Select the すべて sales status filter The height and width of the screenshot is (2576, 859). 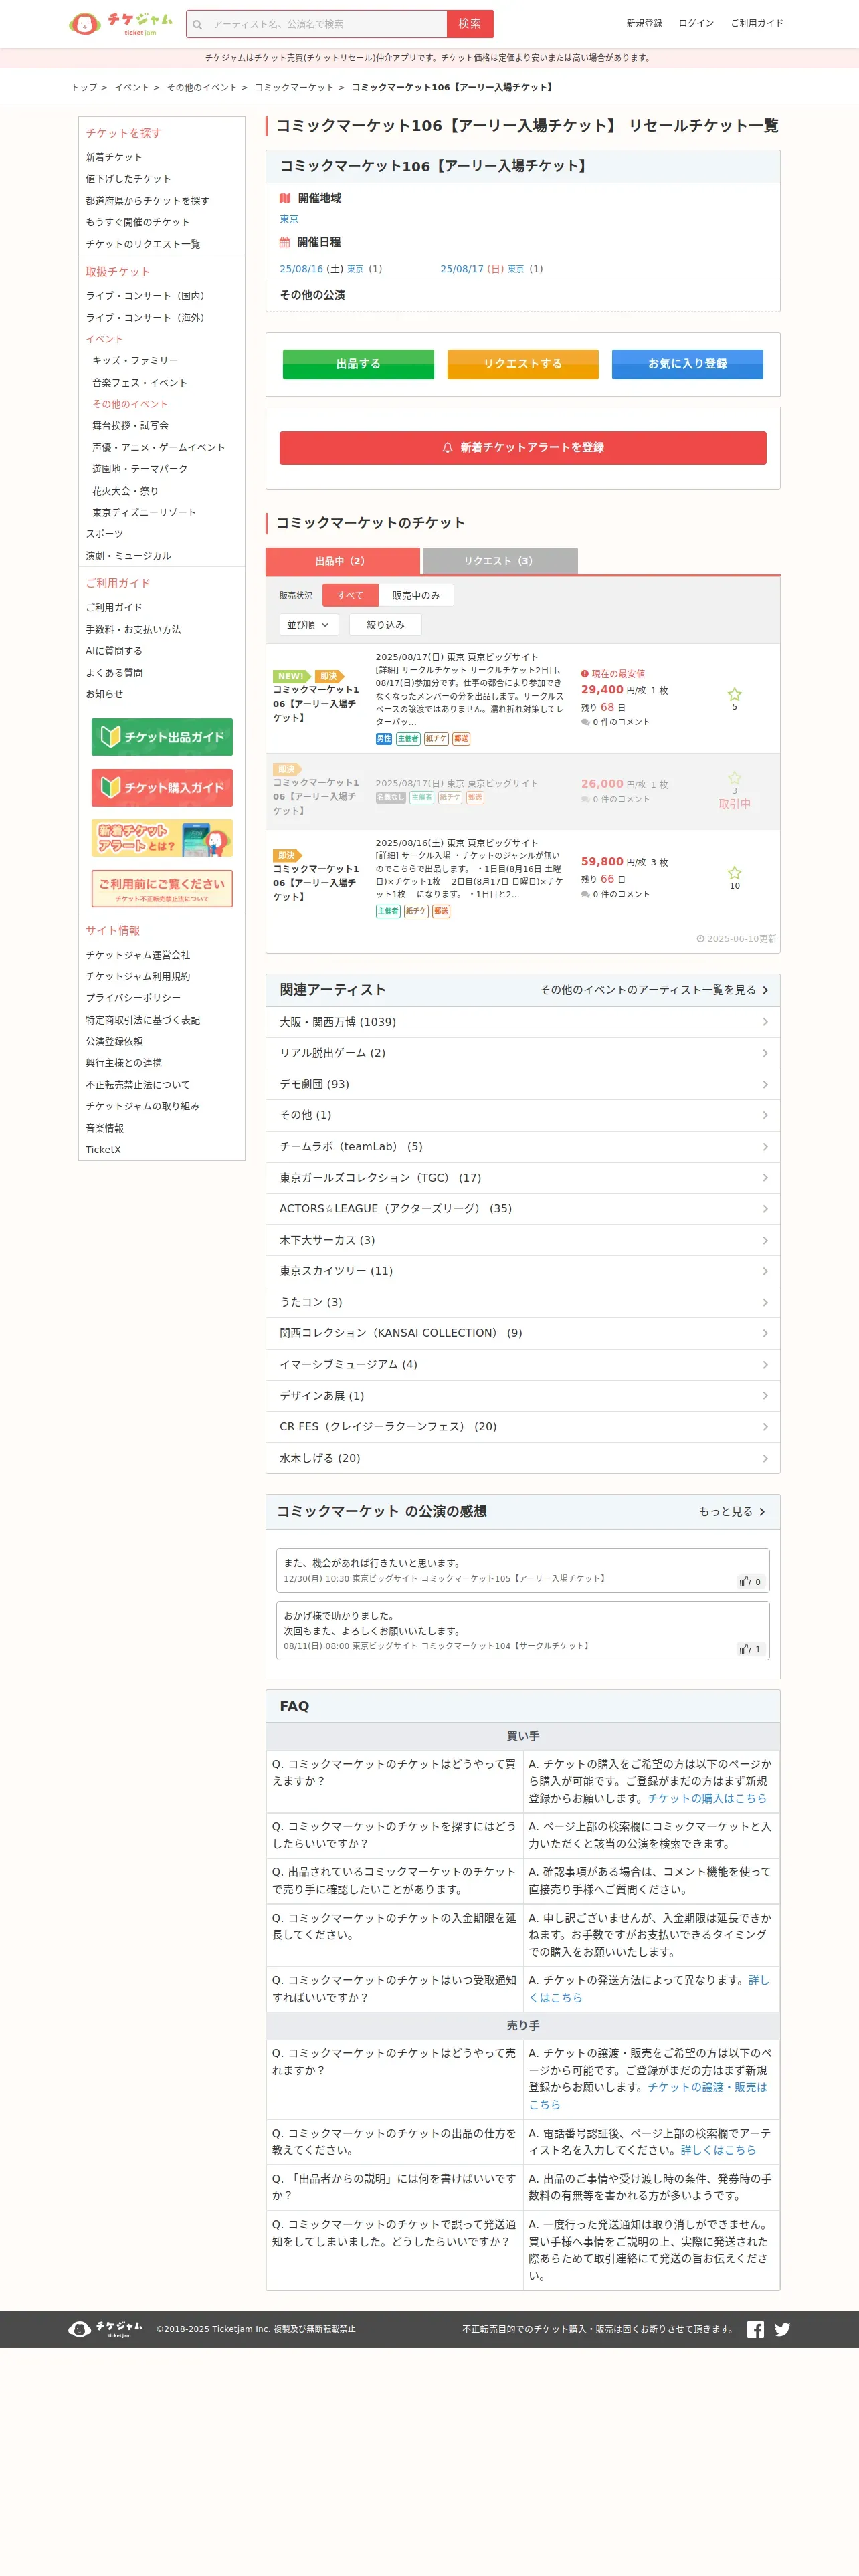[x=350, y=596]
